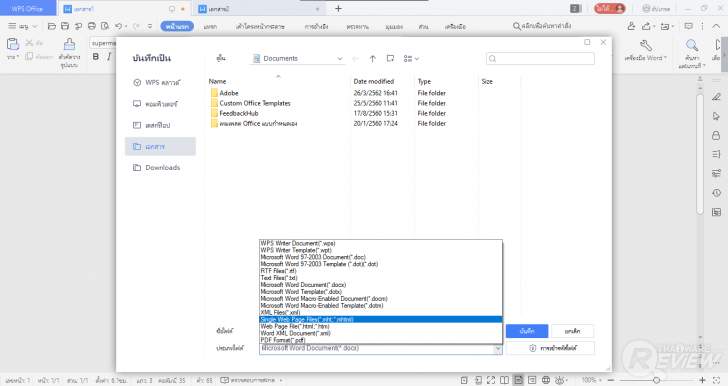Select the highlighted documents location in sidebar
The width and height of the screenshot is (728, 386).
[x=160, y=146]
